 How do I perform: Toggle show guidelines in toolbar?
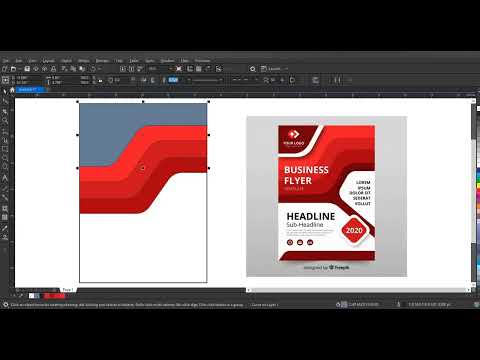point(208,69)
